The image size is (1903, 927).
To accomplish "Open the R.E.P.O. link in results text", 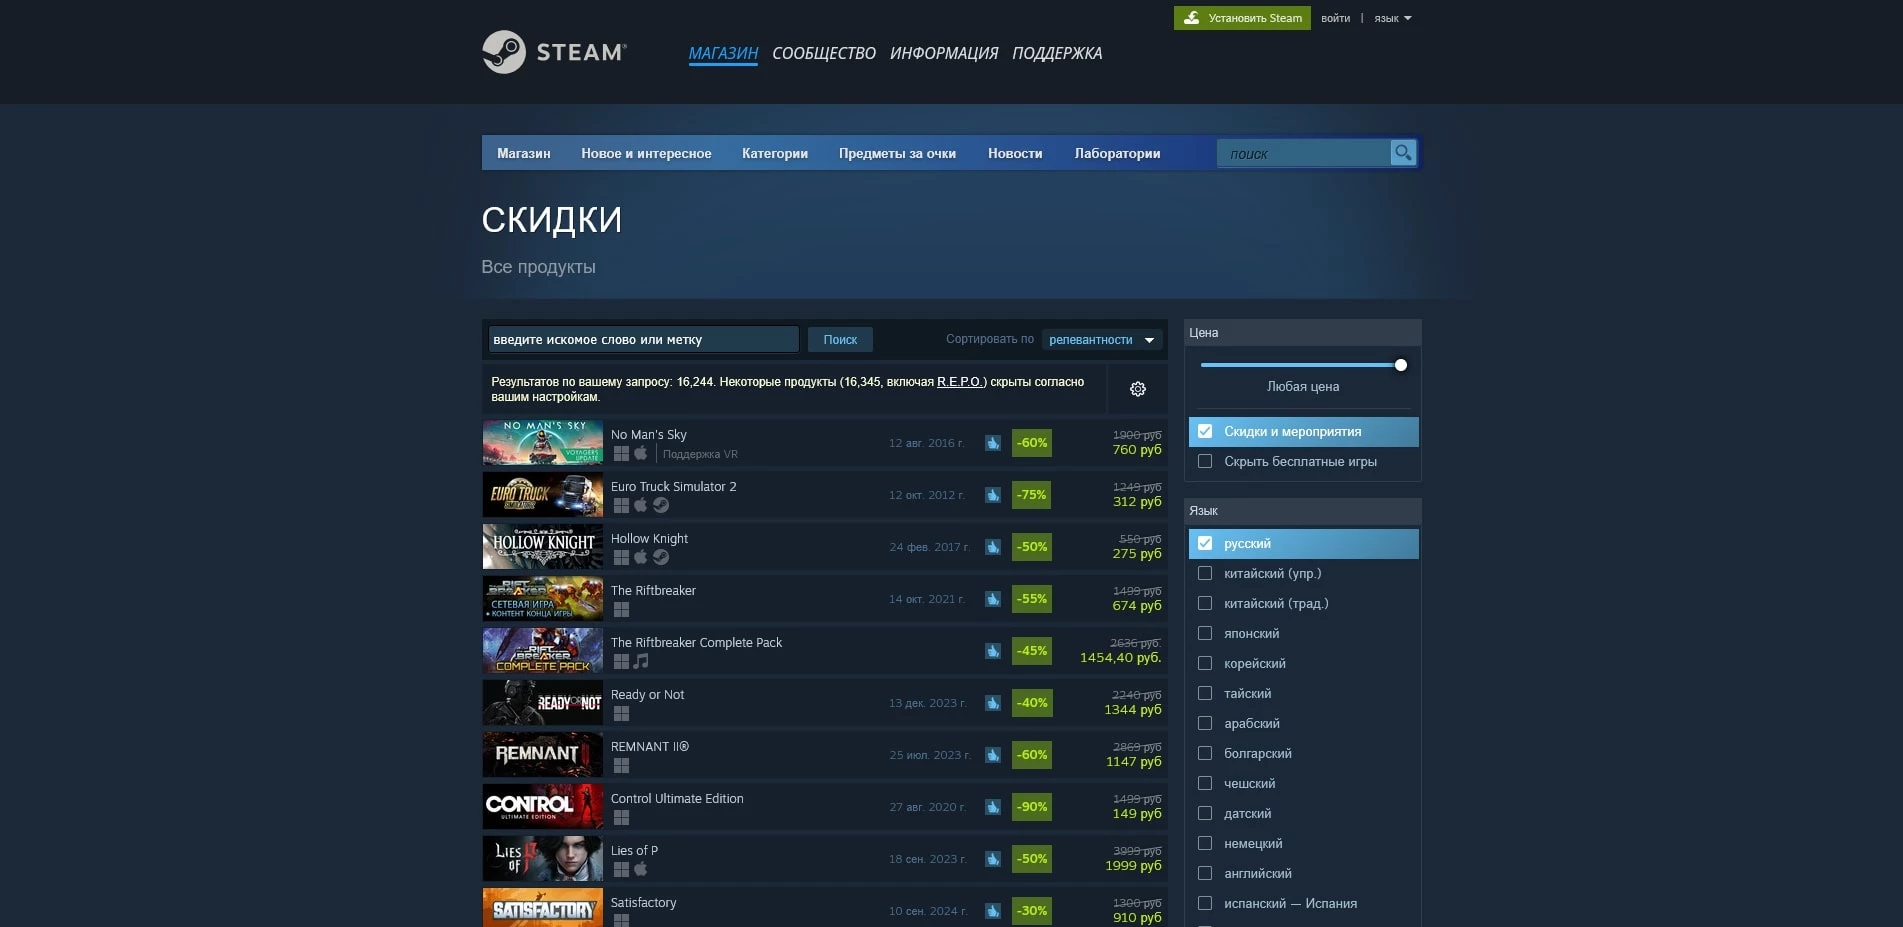I will point(959,381).
